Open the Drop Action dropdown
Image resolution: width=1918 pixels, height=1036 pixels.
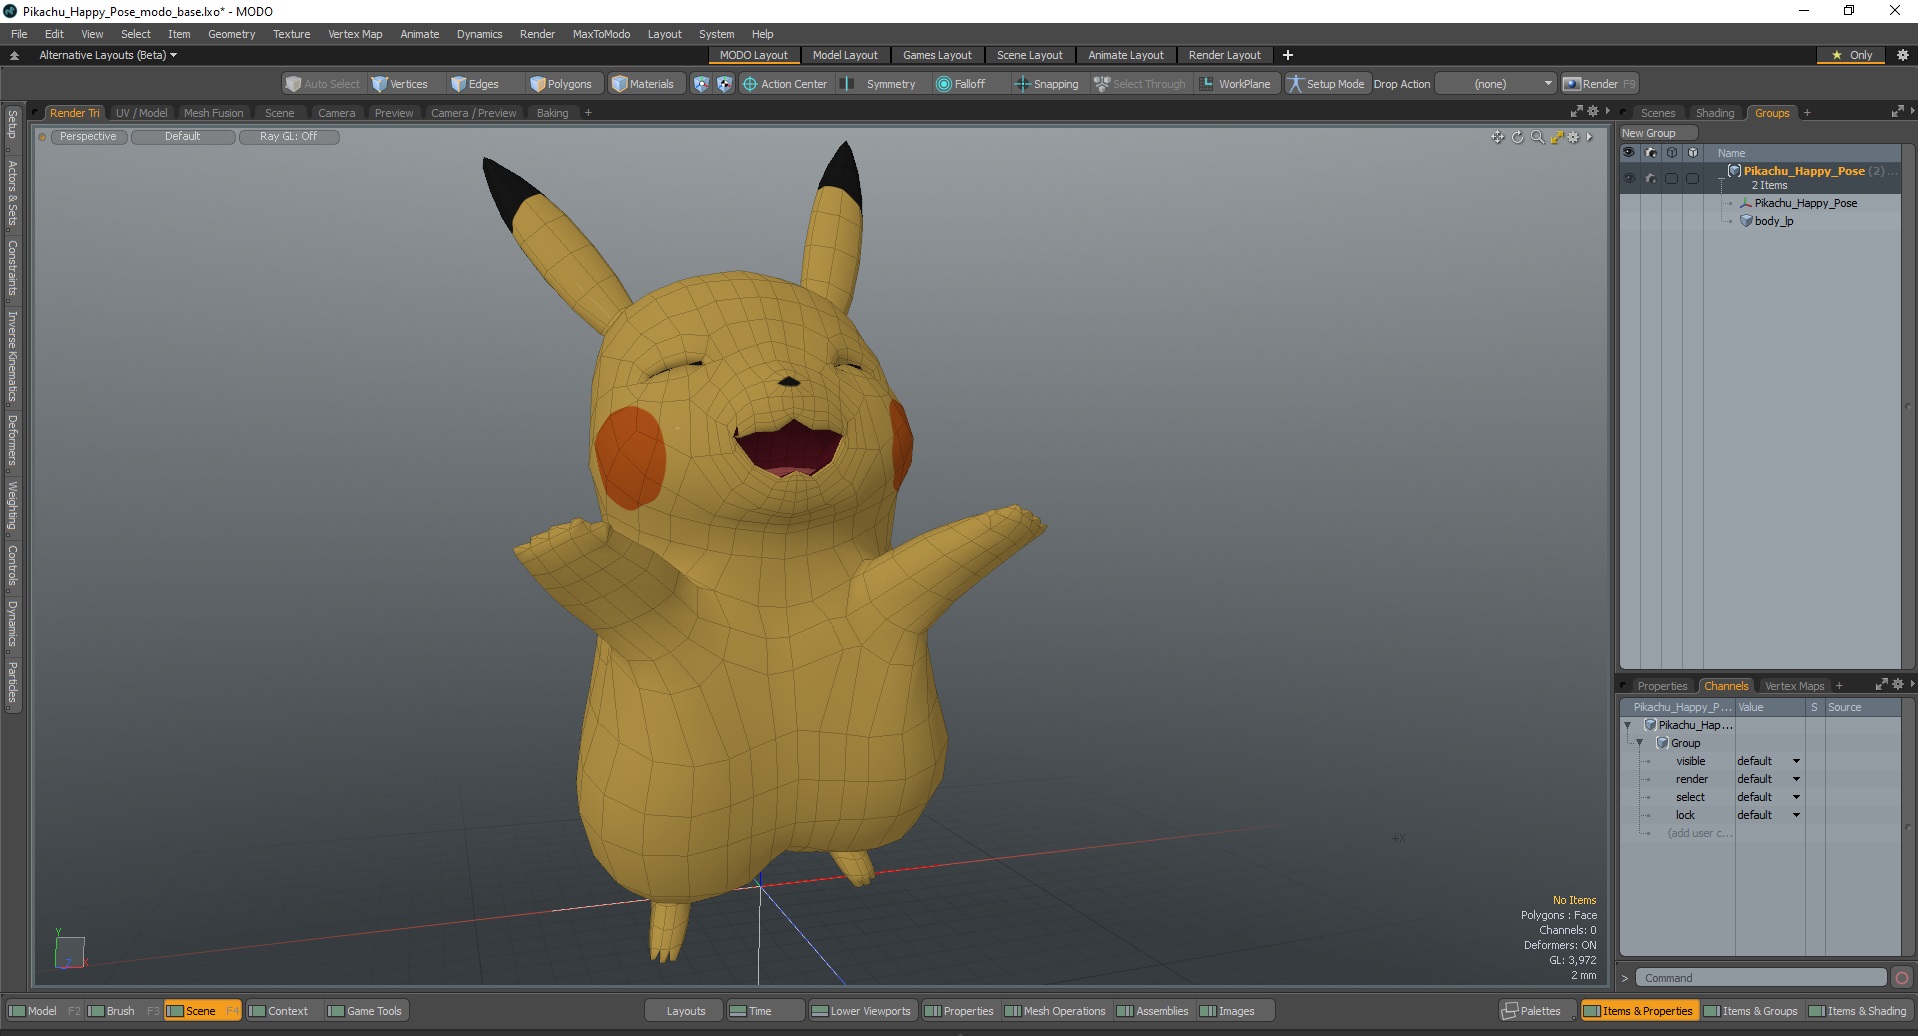tap(1496, 84)
